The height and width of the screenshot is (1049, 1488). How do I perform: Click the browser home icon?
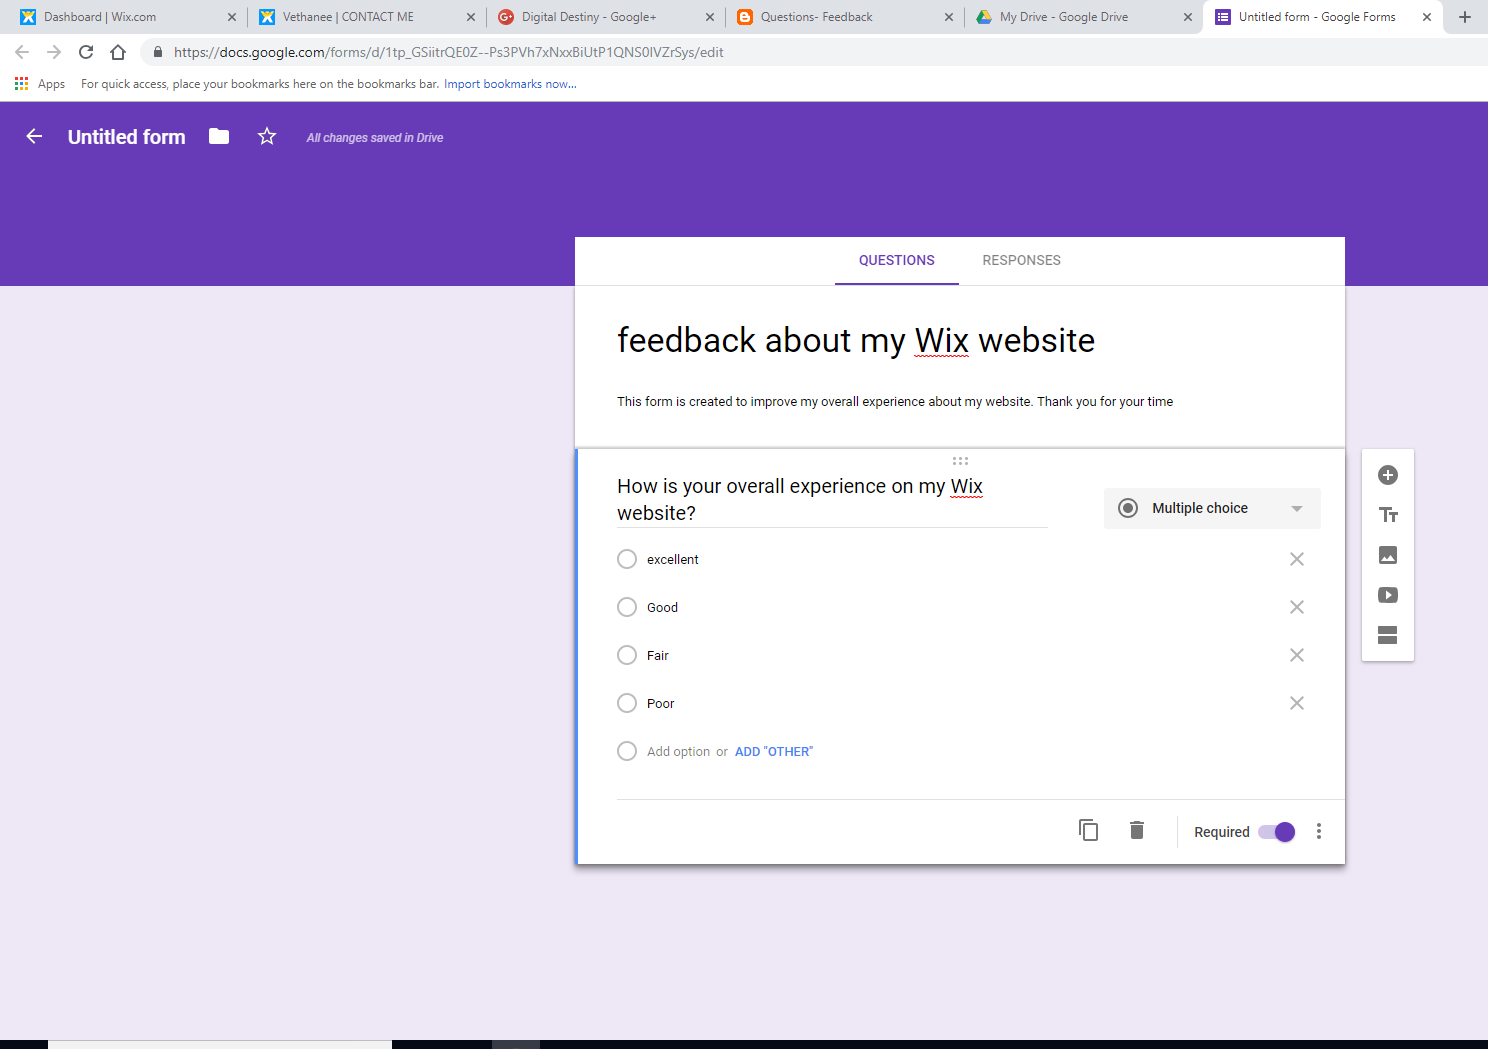[118, 52]
